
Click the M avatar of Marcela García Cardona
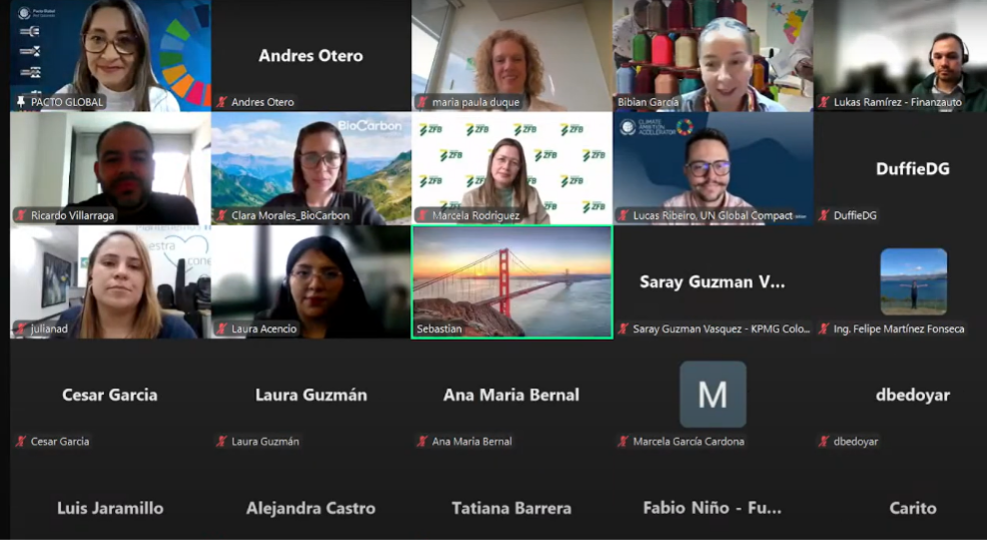click(713, 395)
